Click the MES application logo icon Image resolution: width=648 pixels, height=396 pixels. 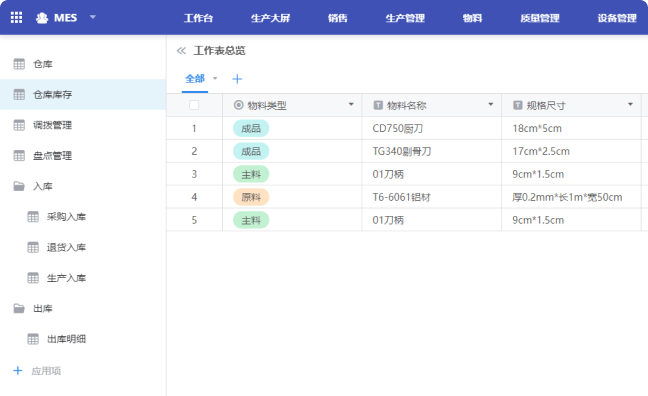pyautogui.click(x=42, y=18)
